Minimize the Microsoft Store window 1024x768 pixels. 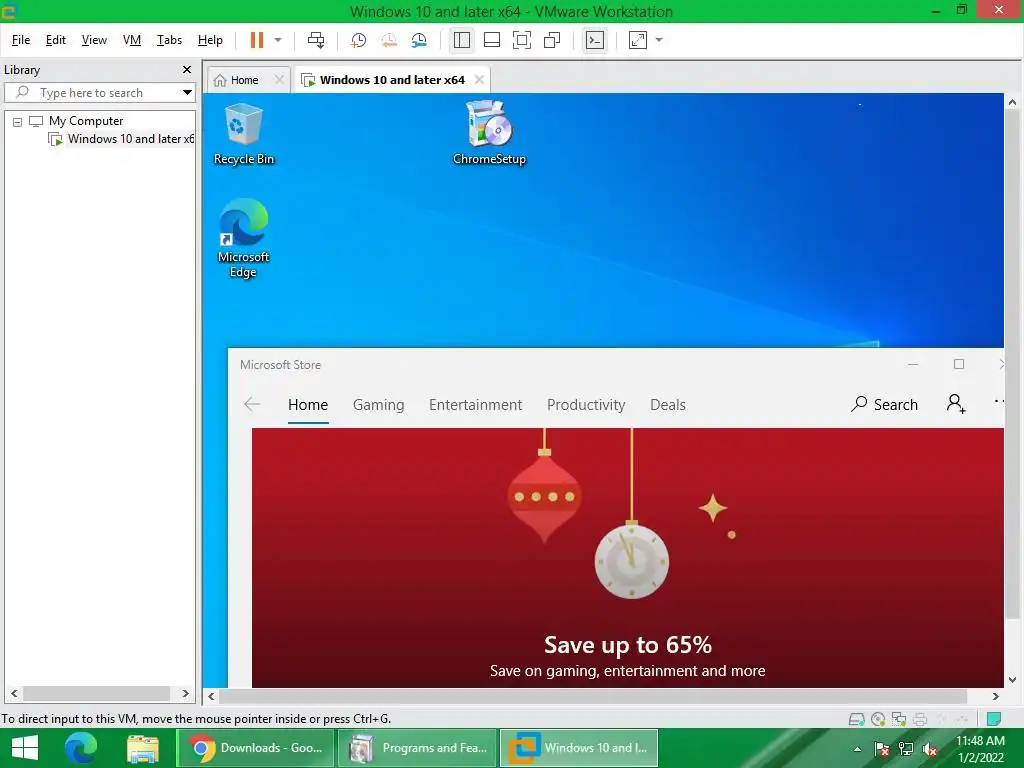click(913, 364)
